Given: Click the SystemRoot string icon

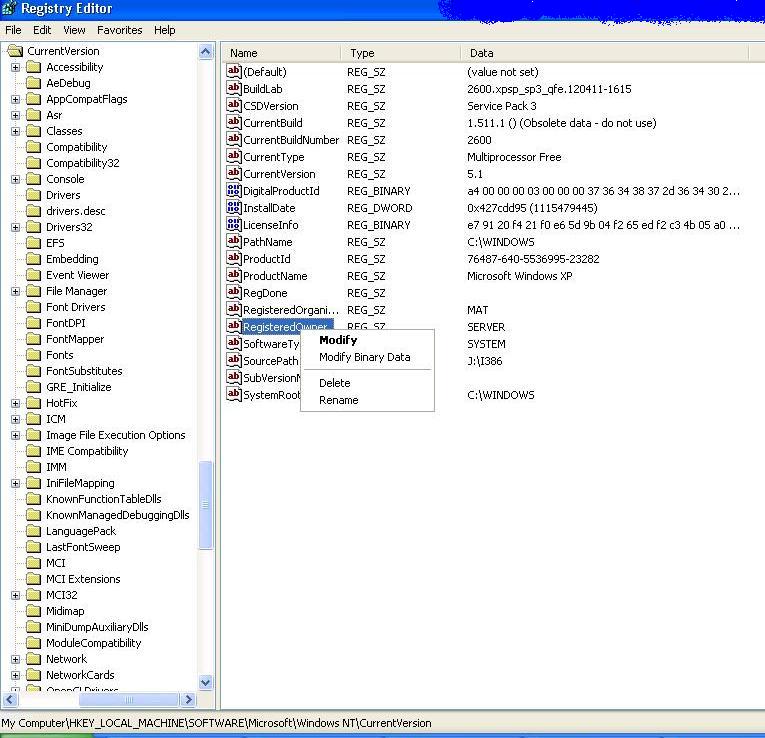Looking at the screenshot, I should pos(234,394).
